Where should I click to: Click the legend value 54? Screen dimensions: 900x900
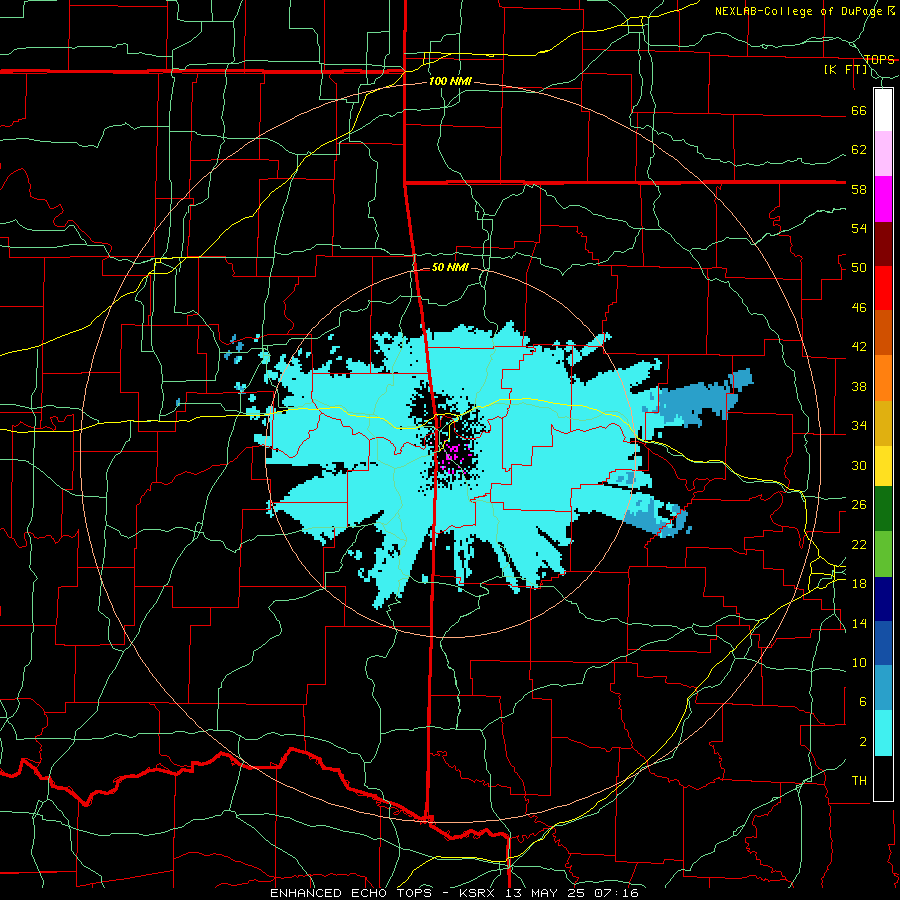click(859, 228)
